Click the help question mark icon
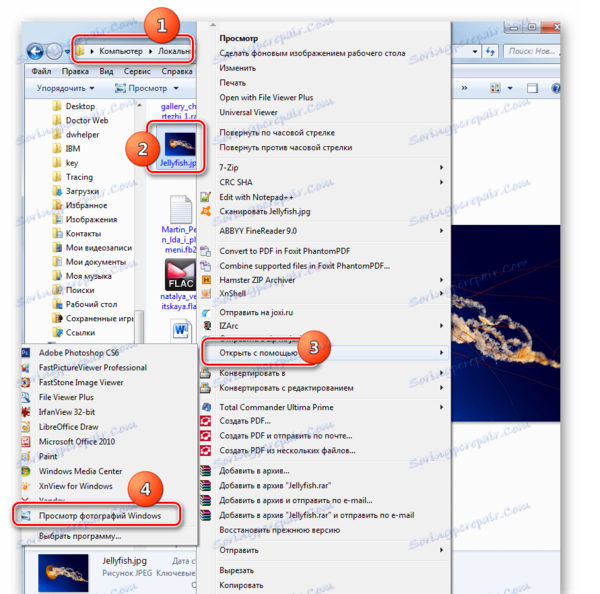This screenshot has width=600, height=594. point(556,88)
